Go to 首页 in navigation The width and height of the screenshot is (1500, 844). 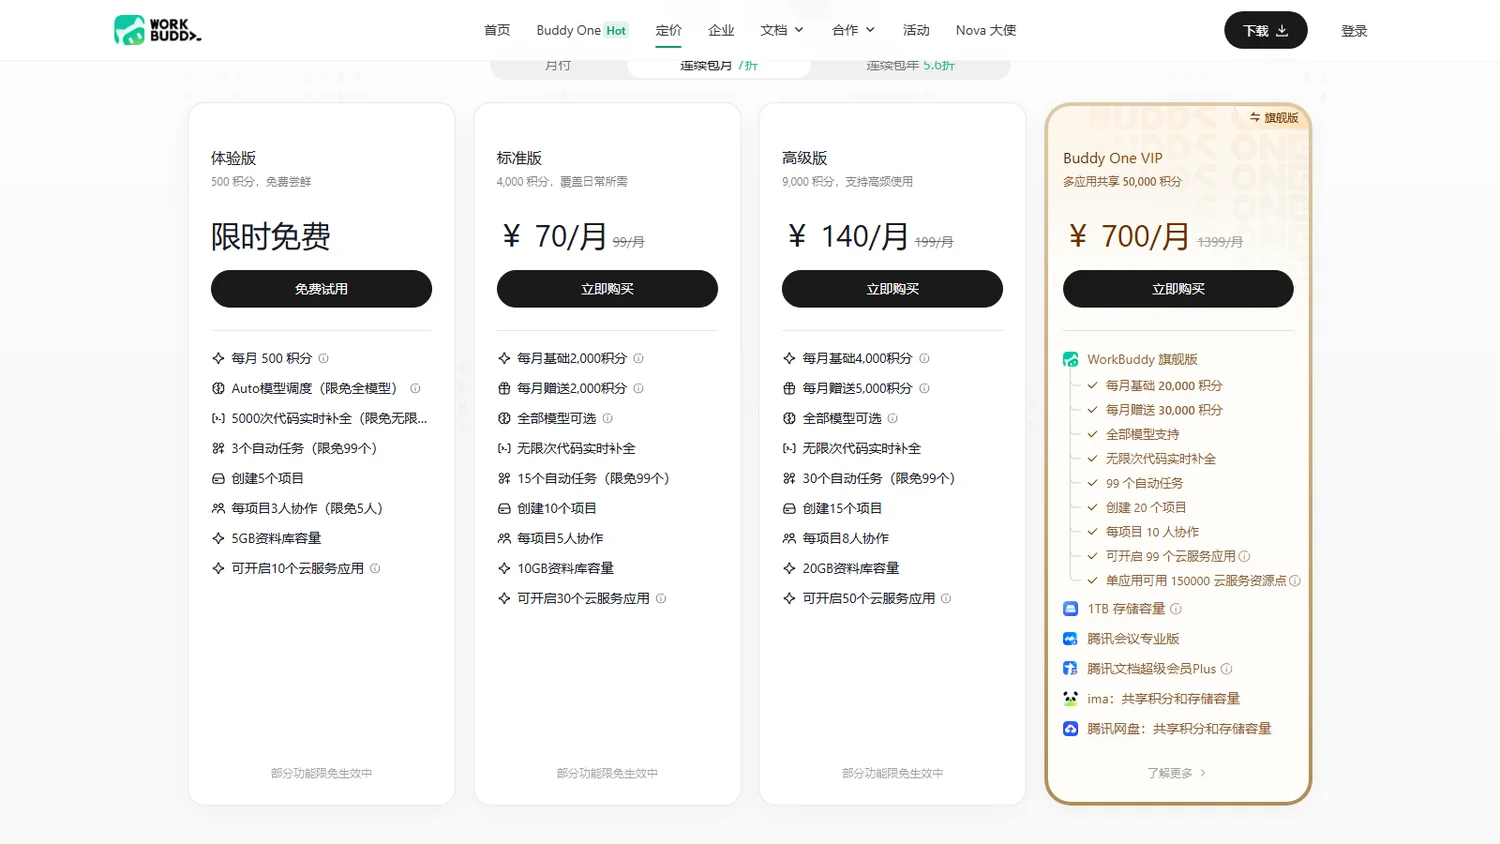[x=497, y=30]
